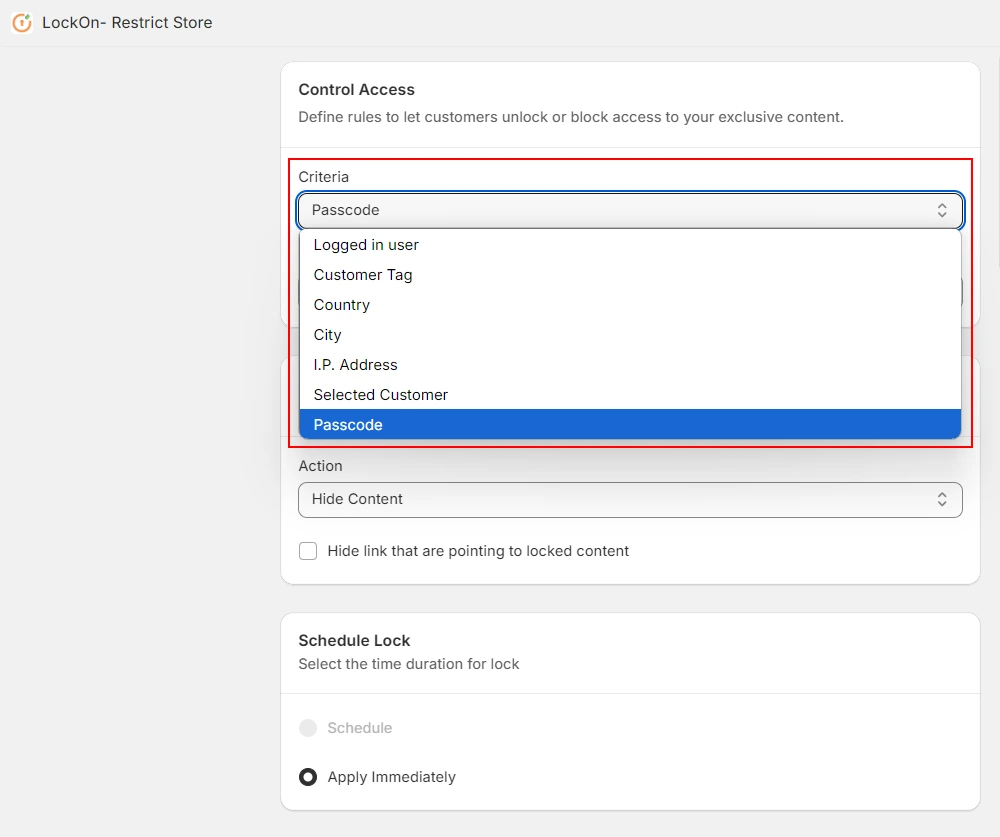Image resolution: width=1000 pixels, height=837 pixels.
Task: Choose I.P. Address criteria option
Action: 630,365
